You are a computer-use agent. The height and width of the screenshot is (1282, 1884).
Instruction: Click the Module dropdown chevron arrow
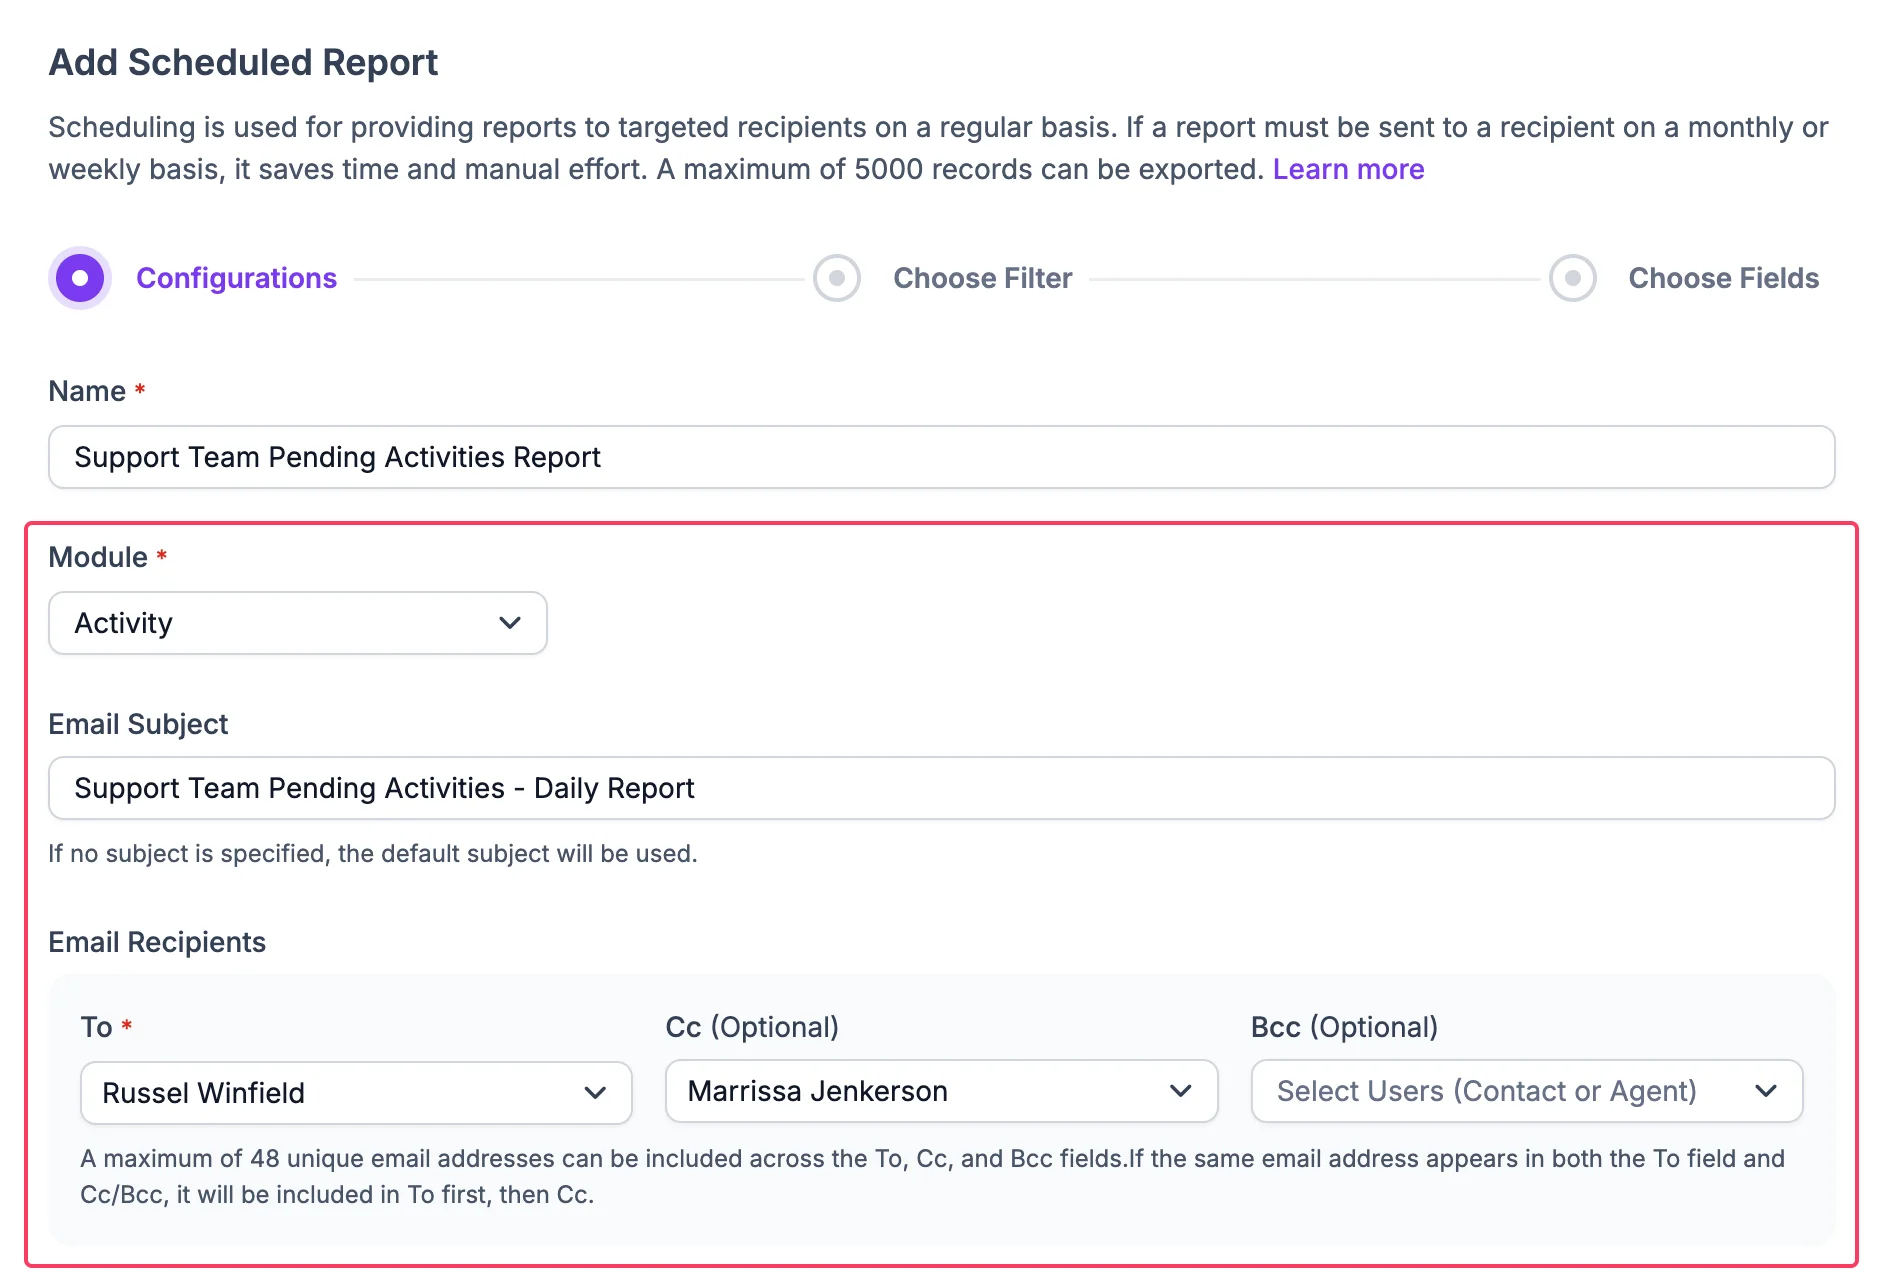[x=510, y=623]
